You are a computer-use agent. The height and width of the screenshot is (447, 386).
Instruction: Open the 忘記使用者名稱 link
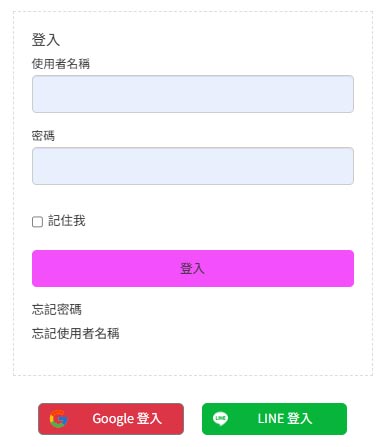76,333
